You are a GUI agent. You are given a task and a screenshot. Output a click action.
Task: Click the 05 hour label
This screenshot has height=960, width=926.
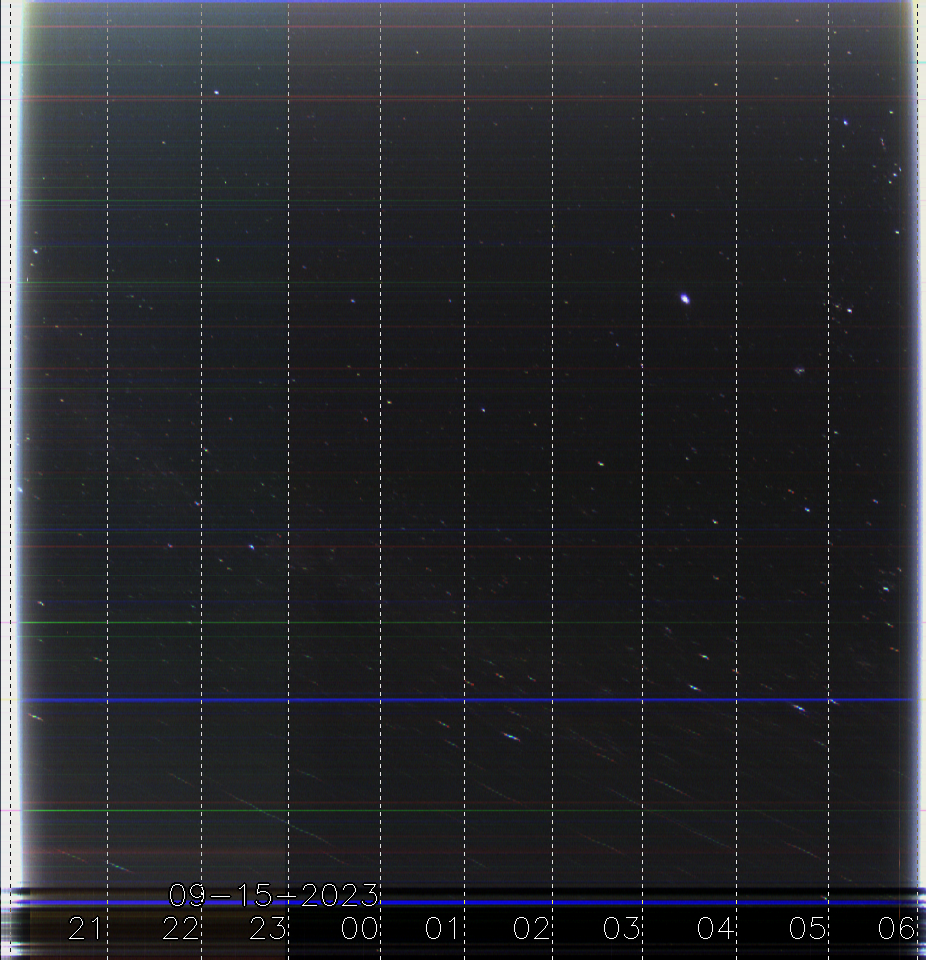click(807, 928)
